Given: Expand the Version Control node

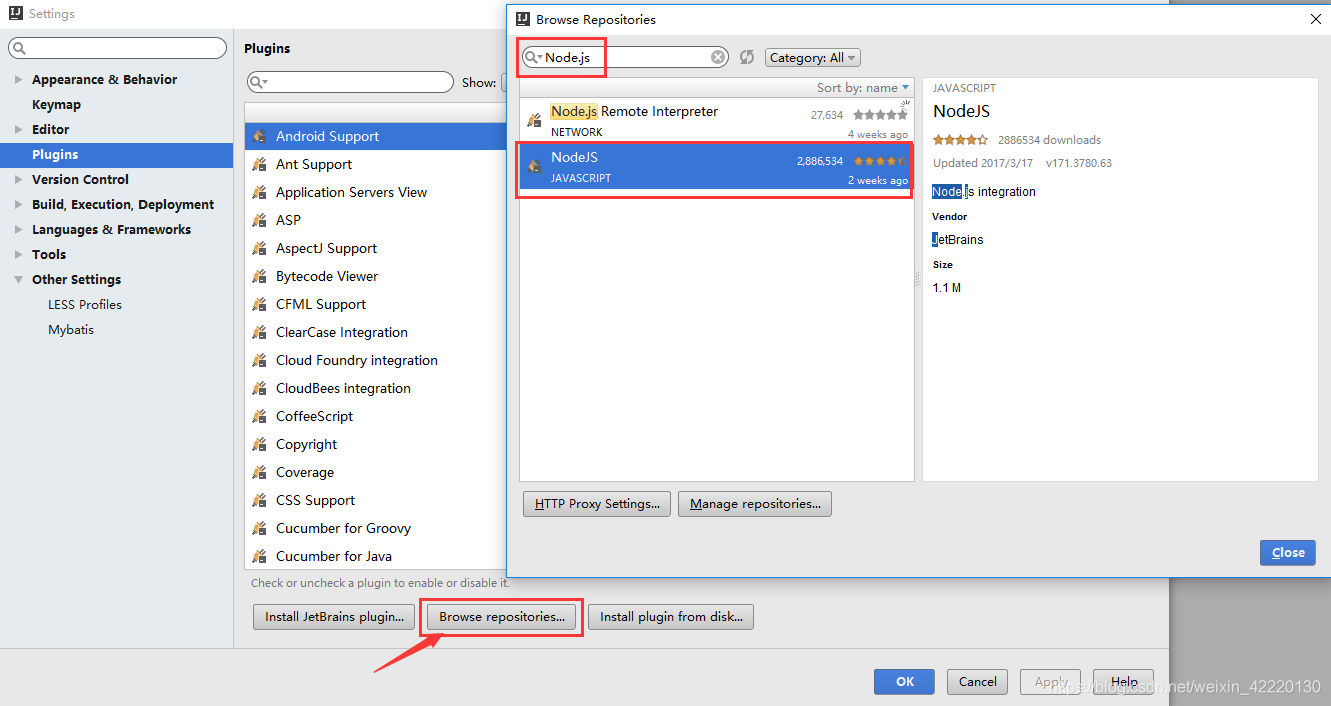Looking at the screenshot, I should (19, 179).
